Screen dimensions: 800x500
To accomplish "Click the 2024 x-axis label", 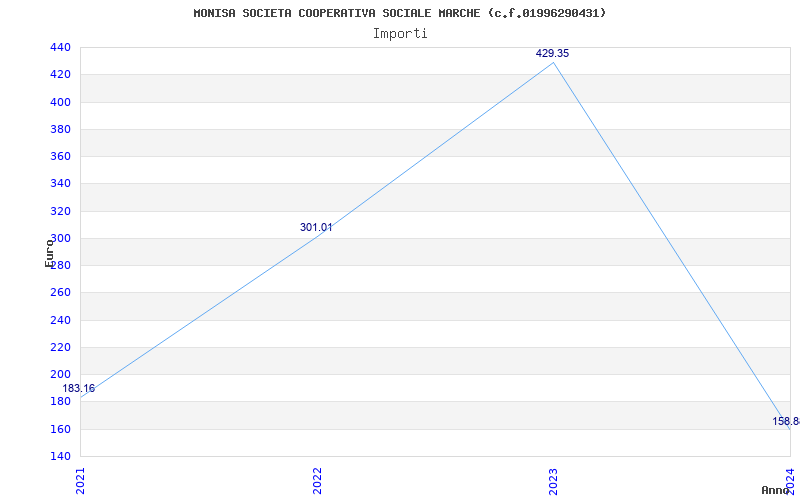I will [789, 479].
